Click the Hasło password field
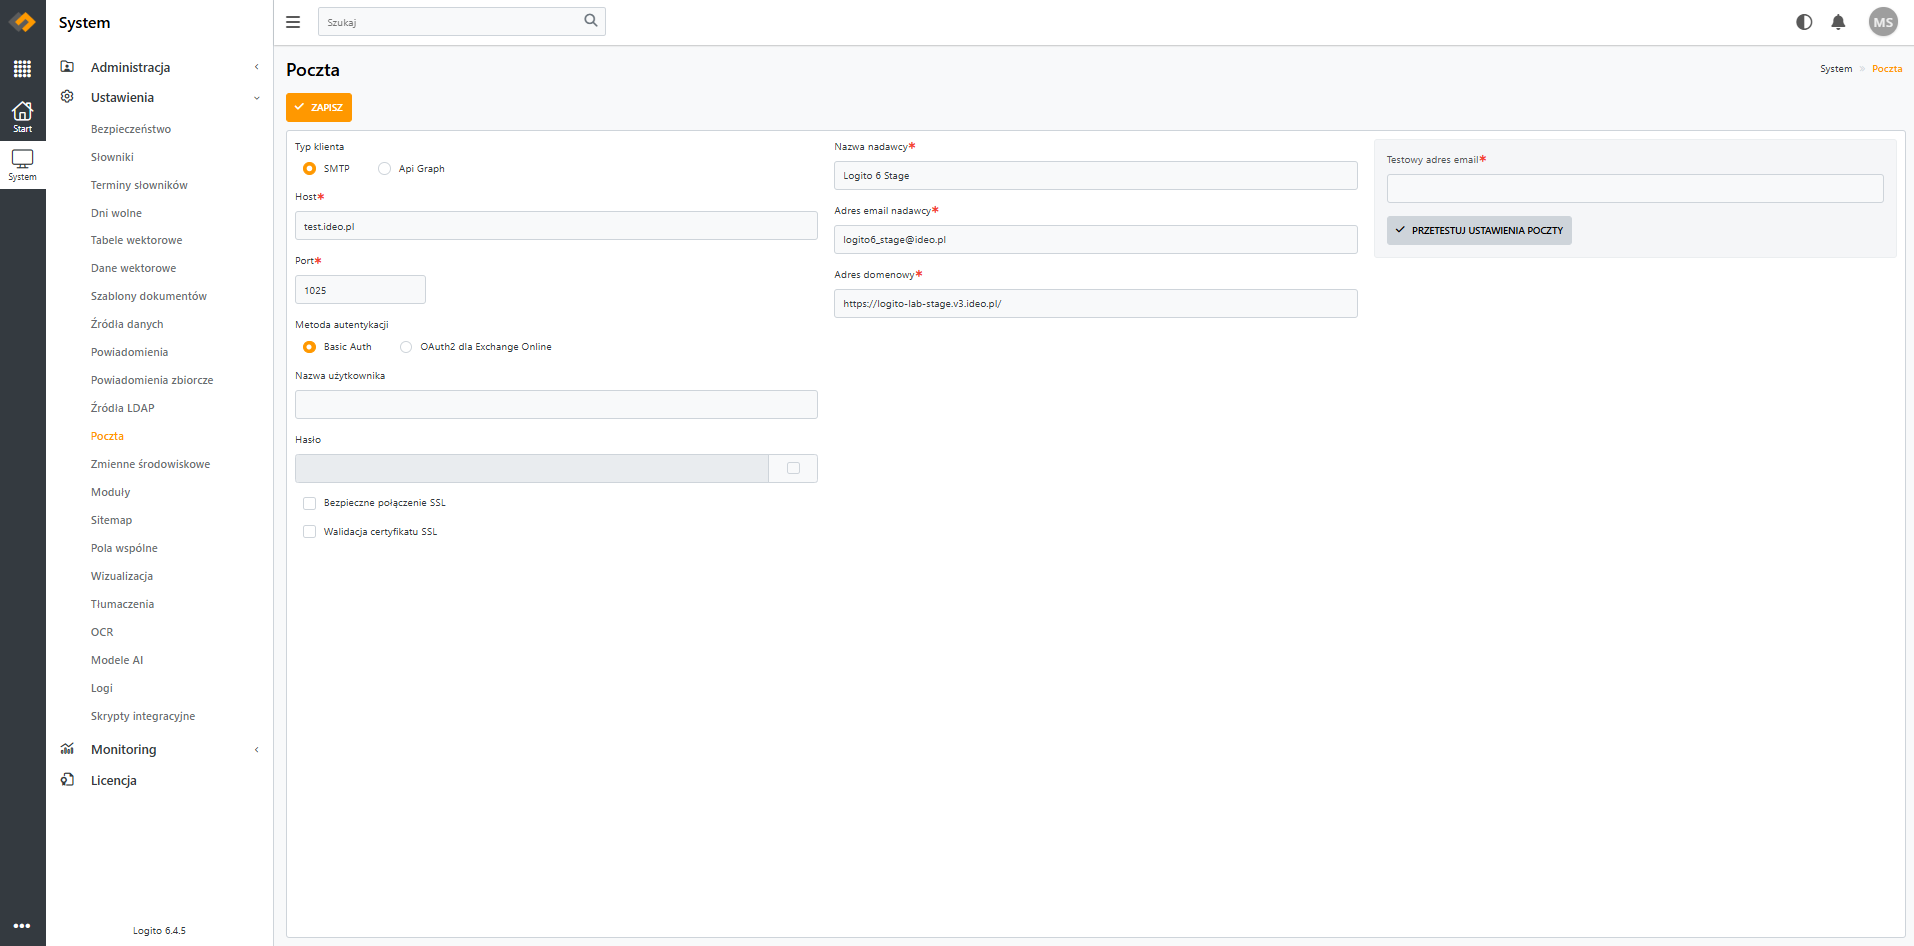This screenshot has width=1914, height=946. click(x=532, y=468)
